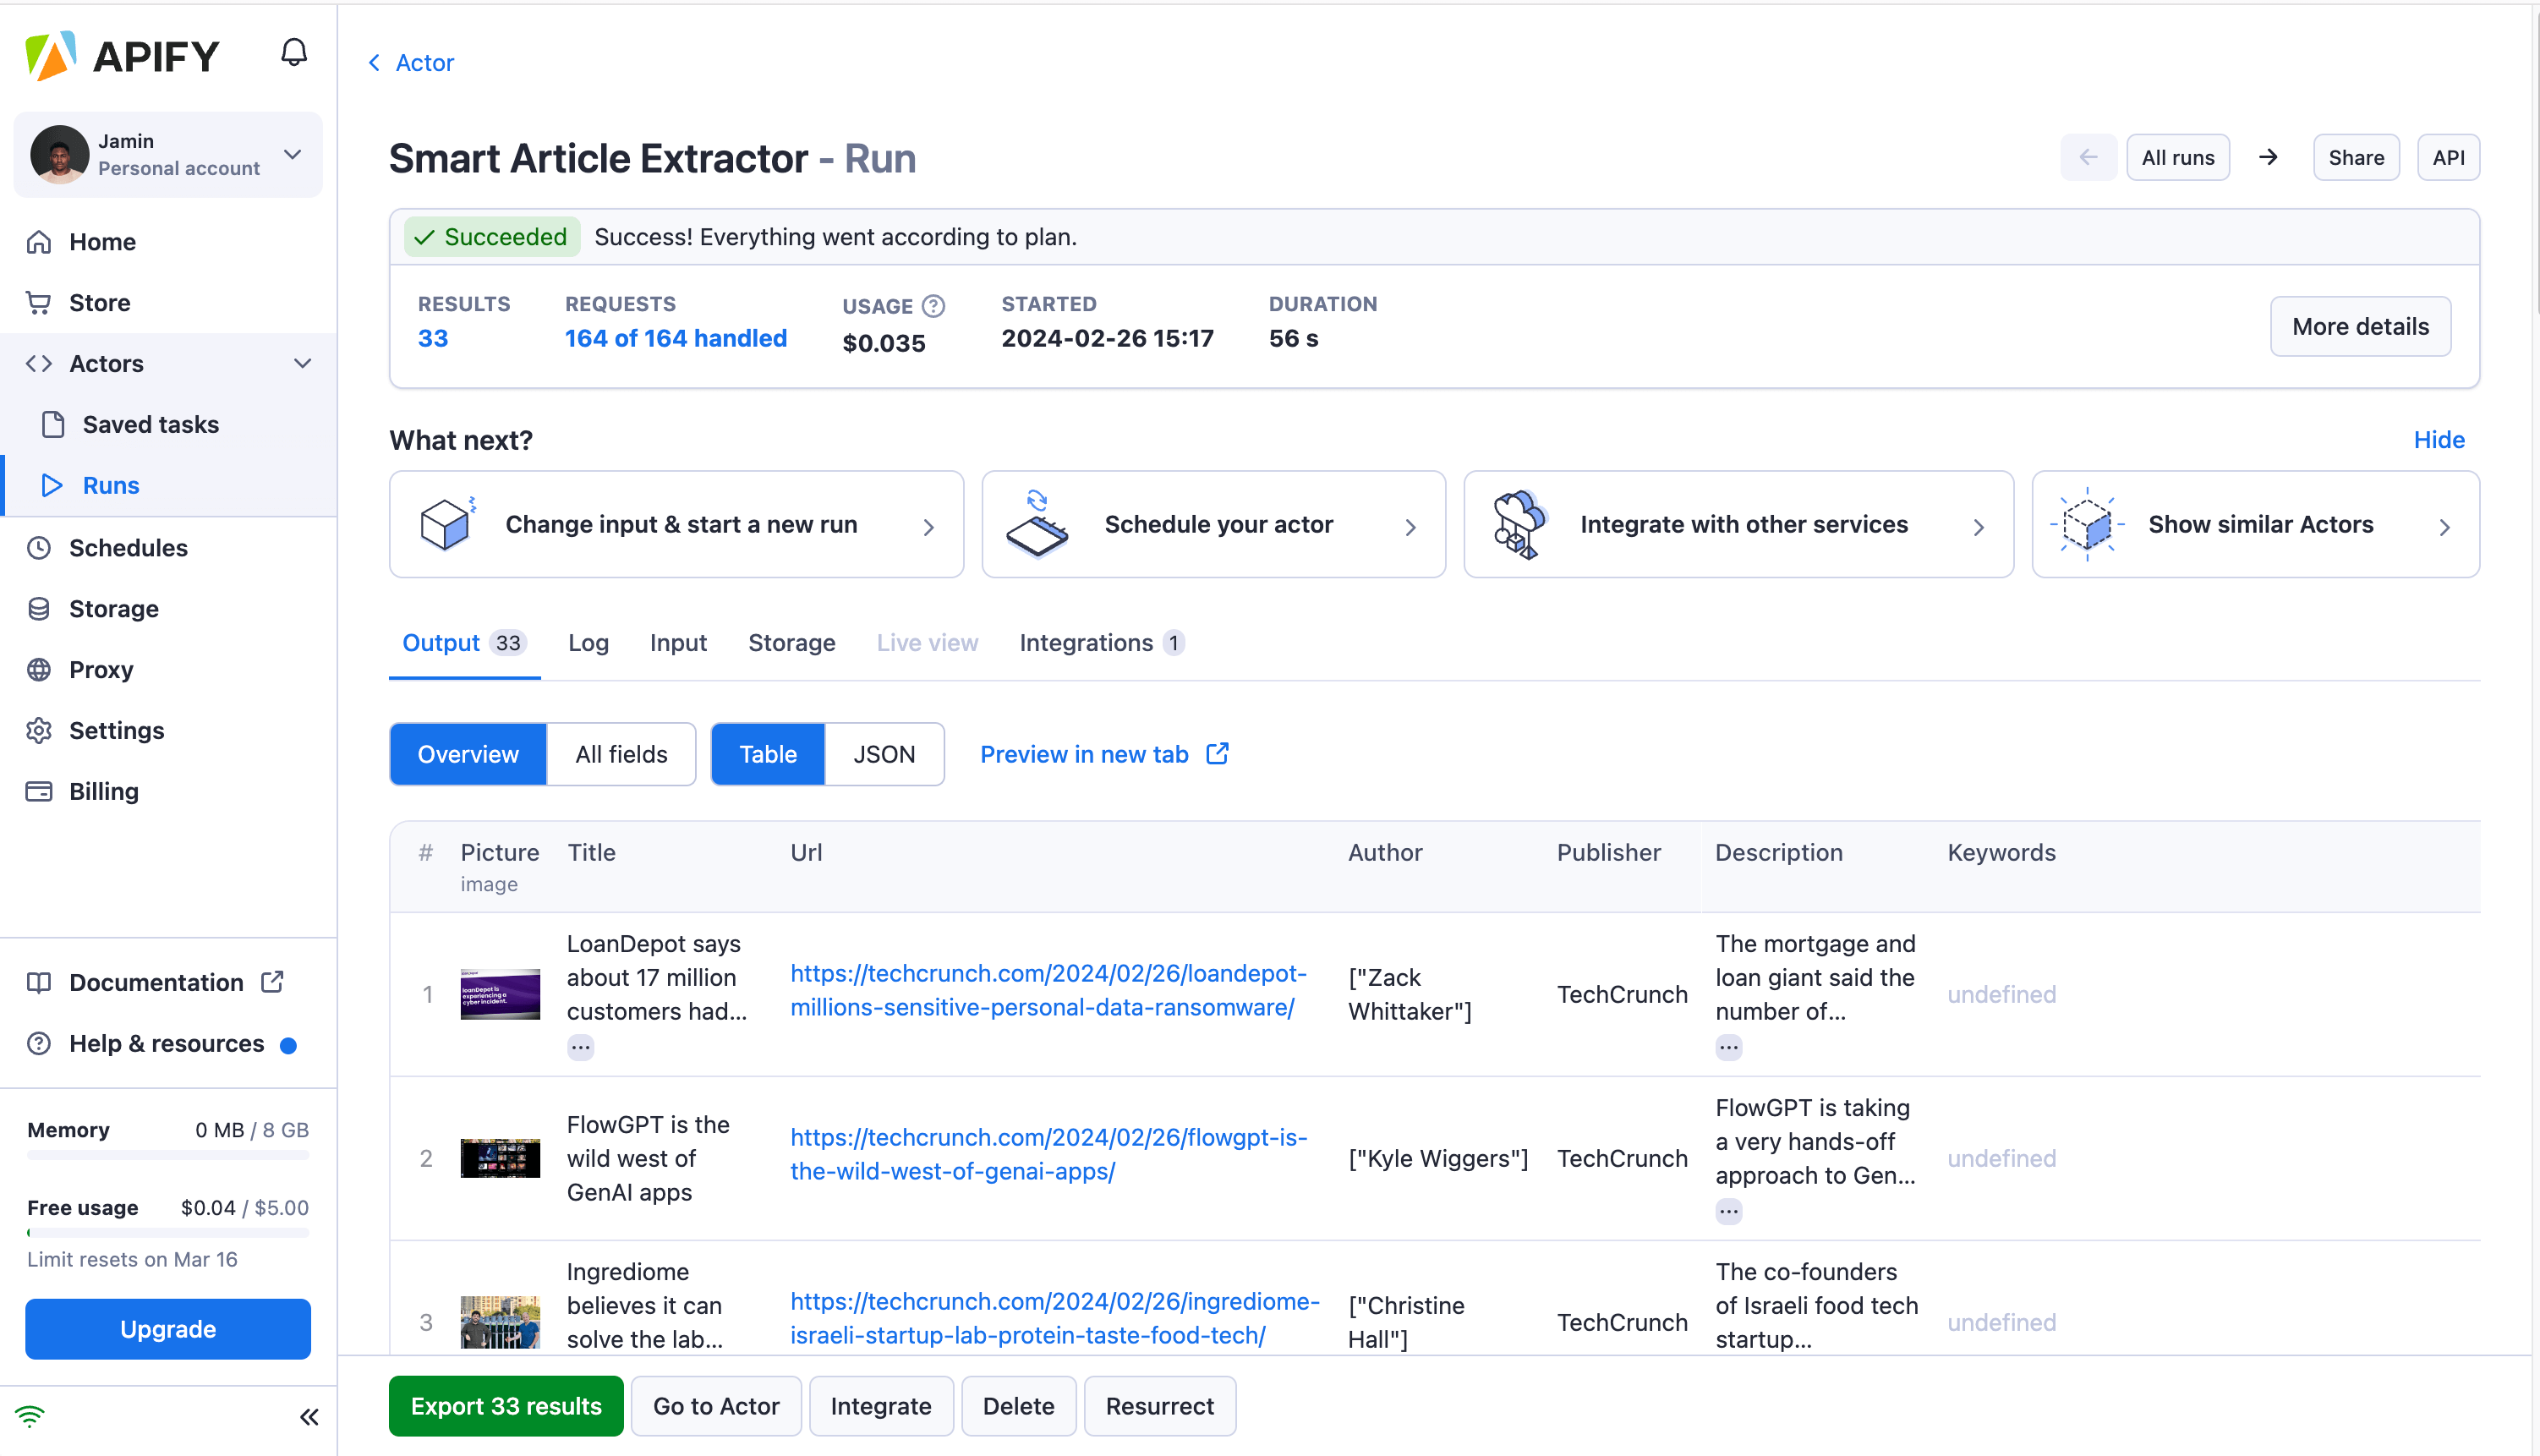The height and width of the screenshot is (1456, 2540).
Task: Open the Apify Store from the sidebar
Action: 100,302
